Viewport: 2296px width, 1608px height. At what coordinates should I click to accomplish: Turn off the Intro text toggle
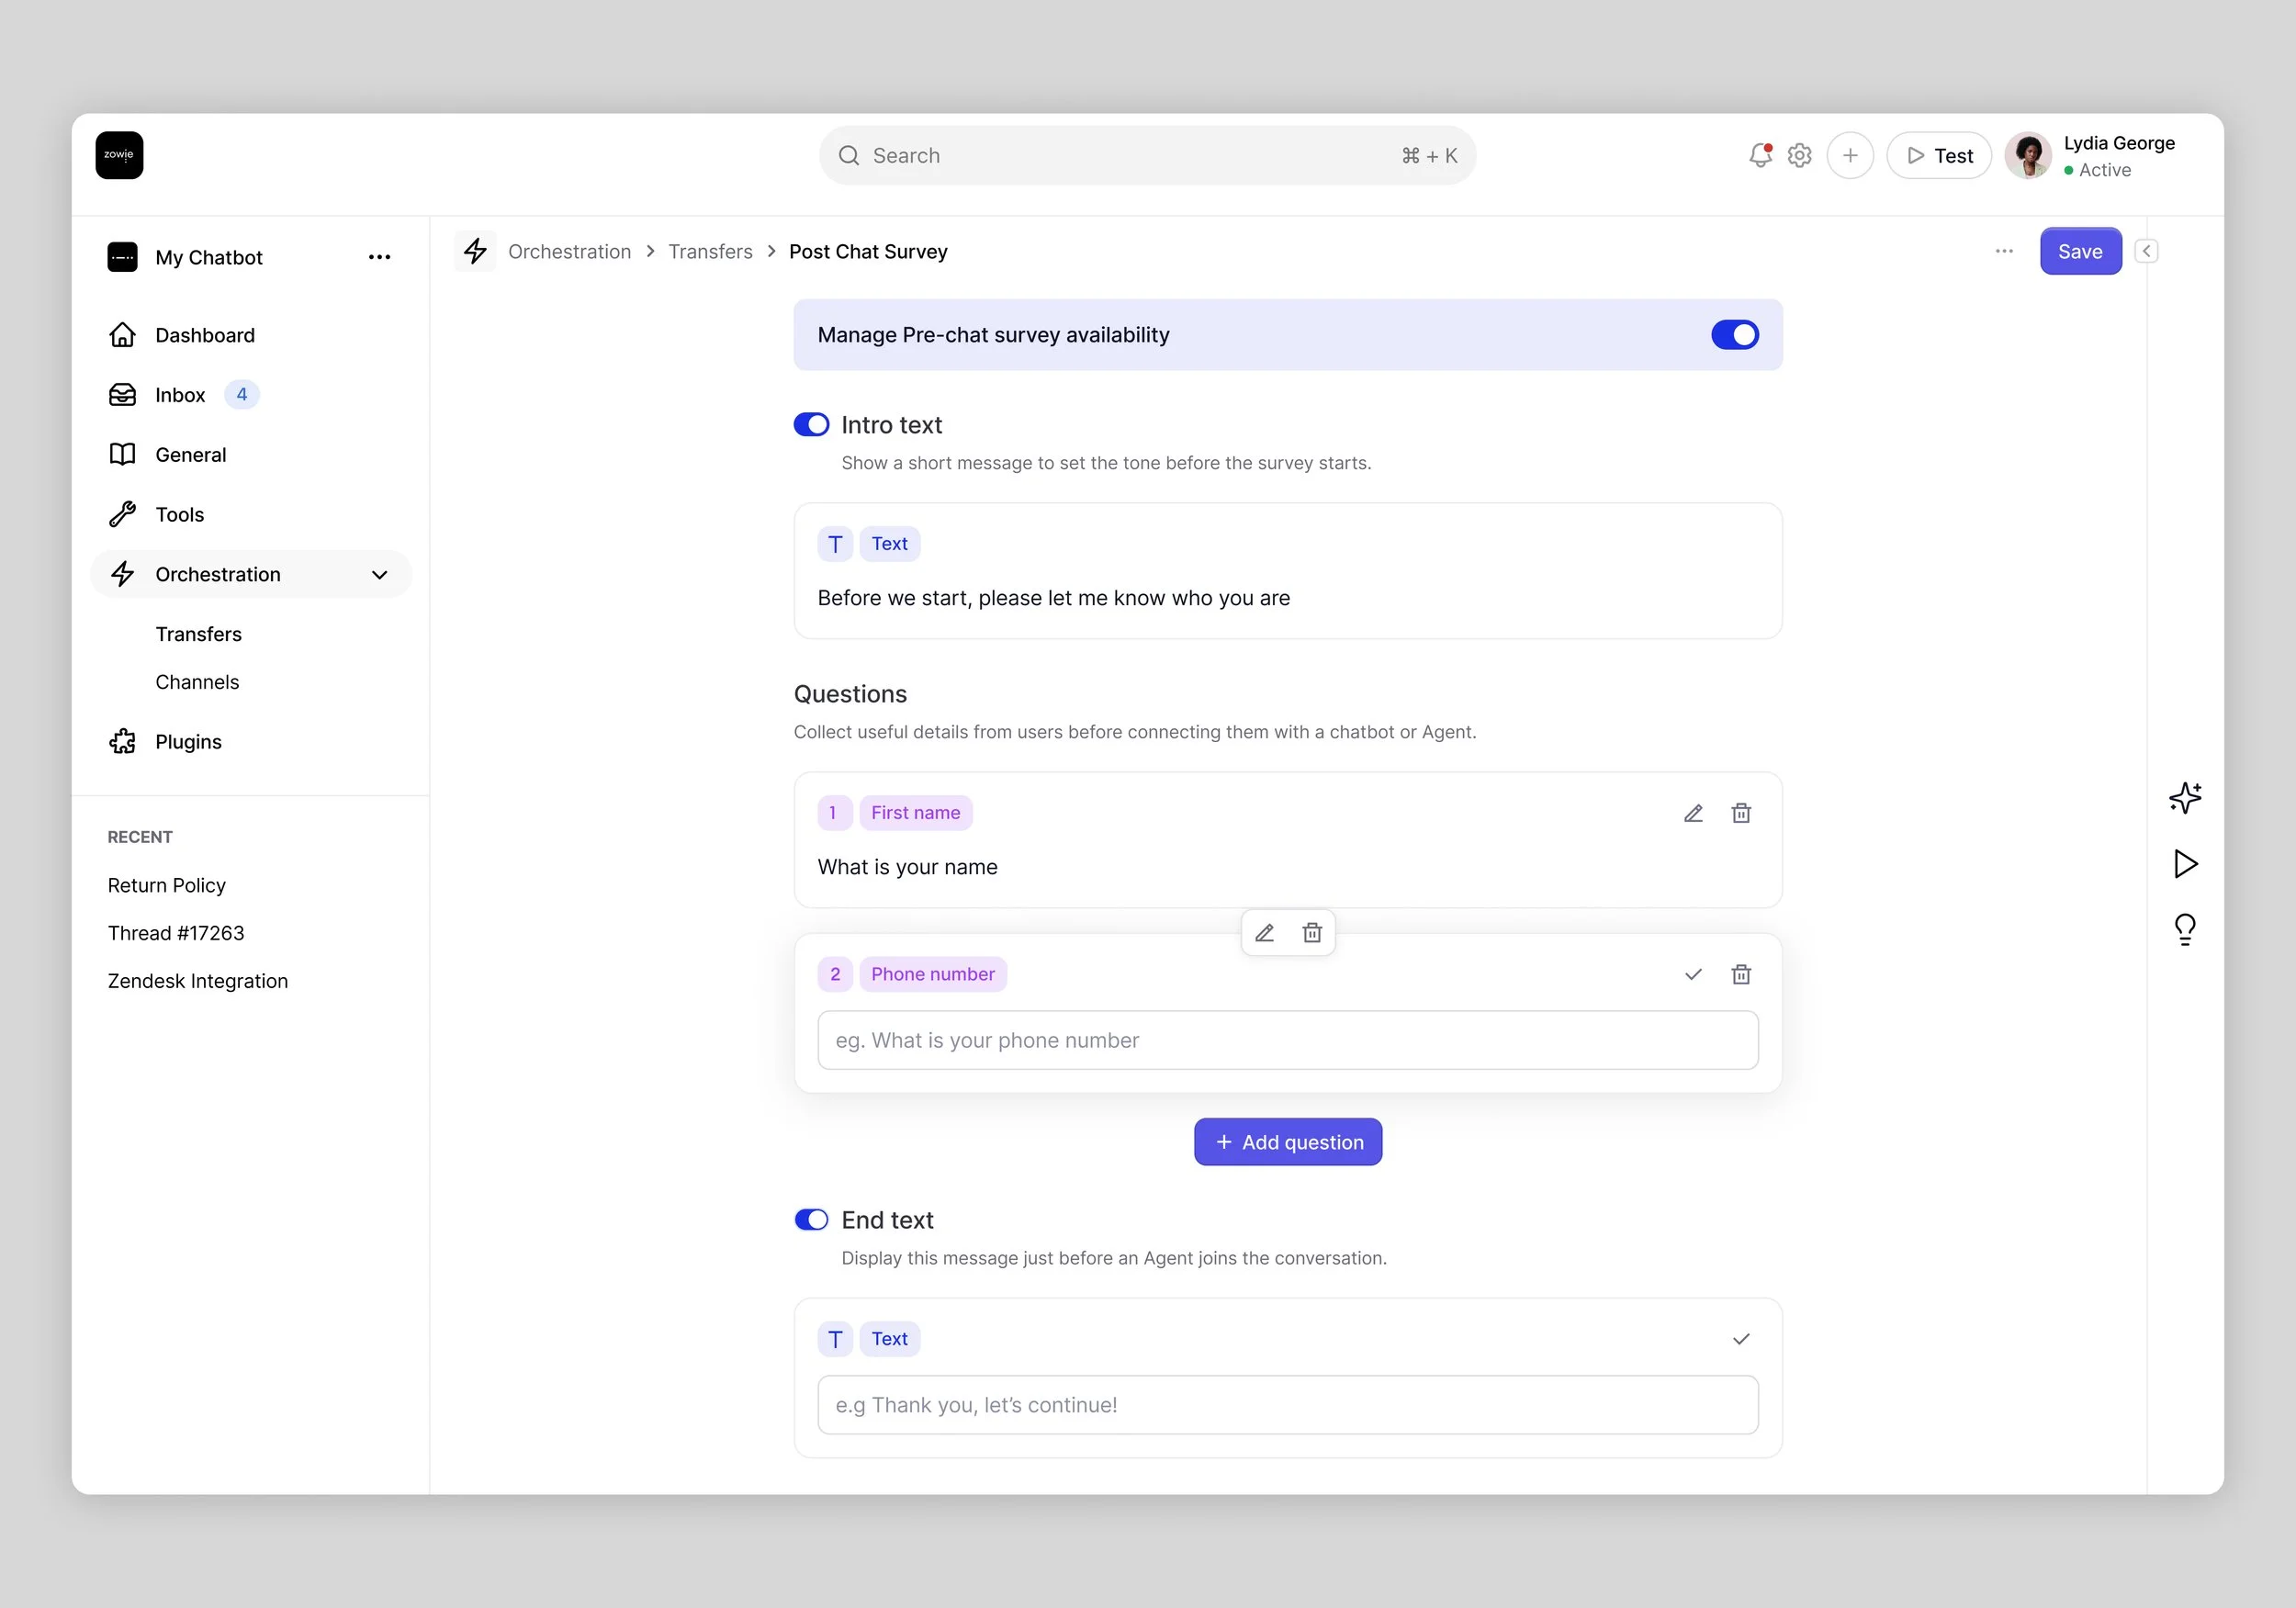click(811, 425)
